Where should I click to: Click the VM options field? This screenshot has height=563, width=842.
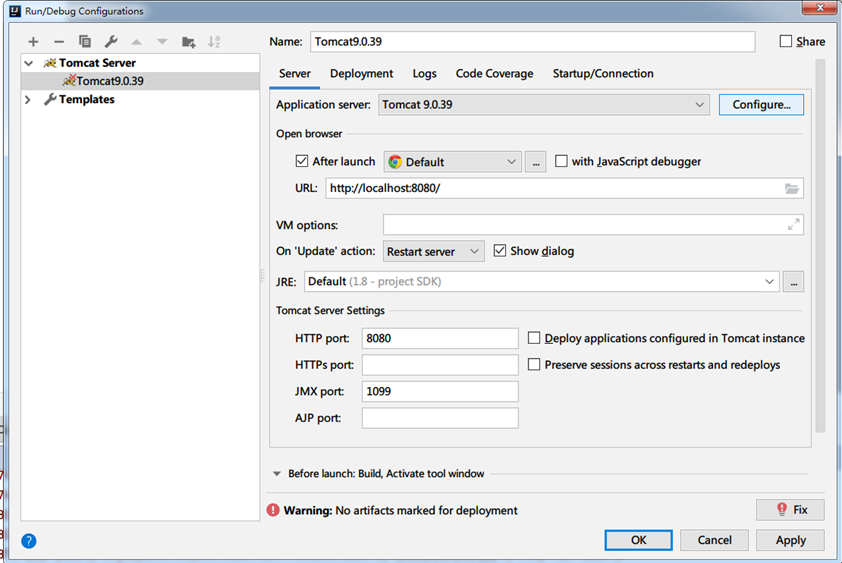coord(593,225)
